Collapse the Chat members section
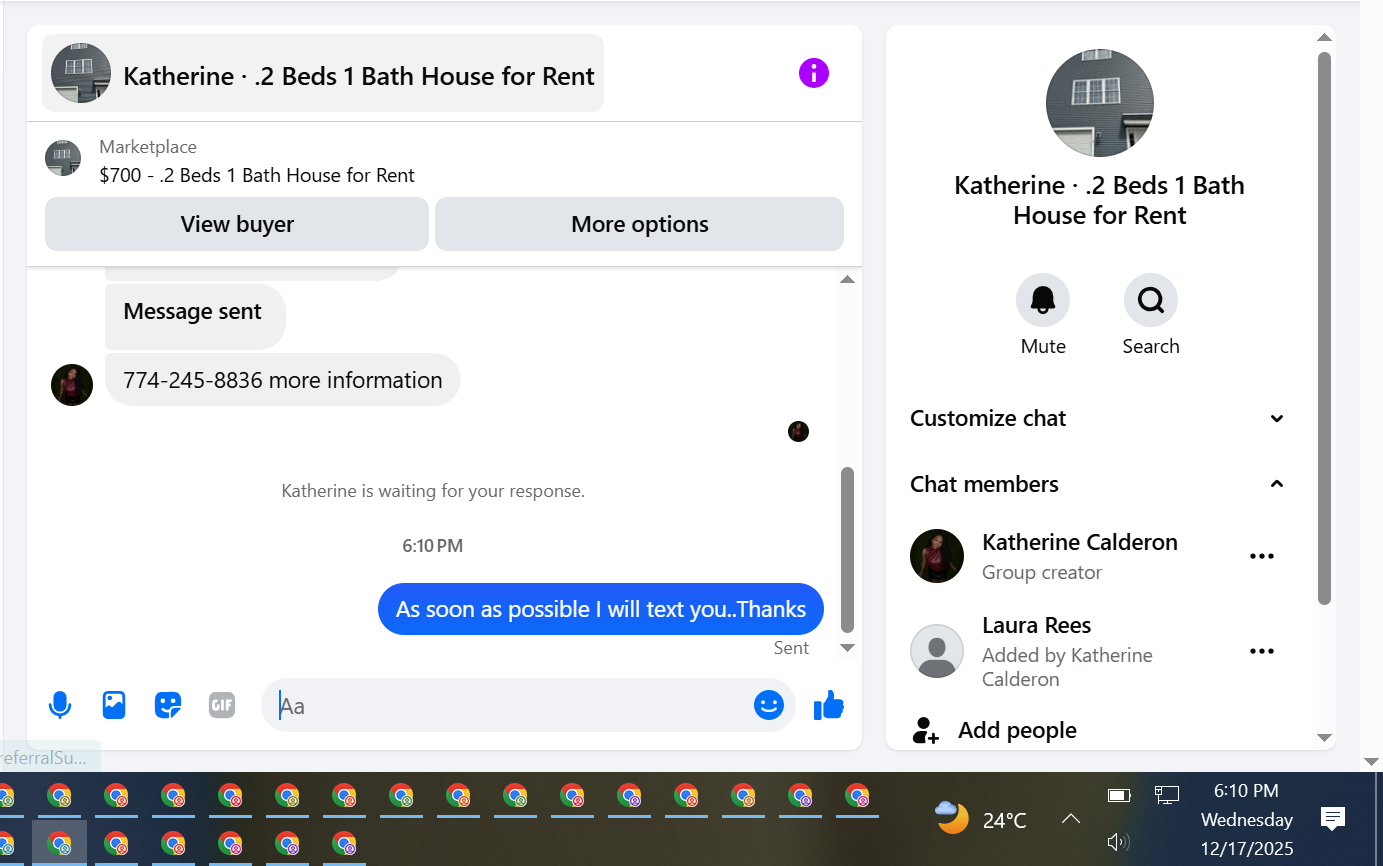The height and width of the screenshot is (866, 1383). click(1099, 484)
